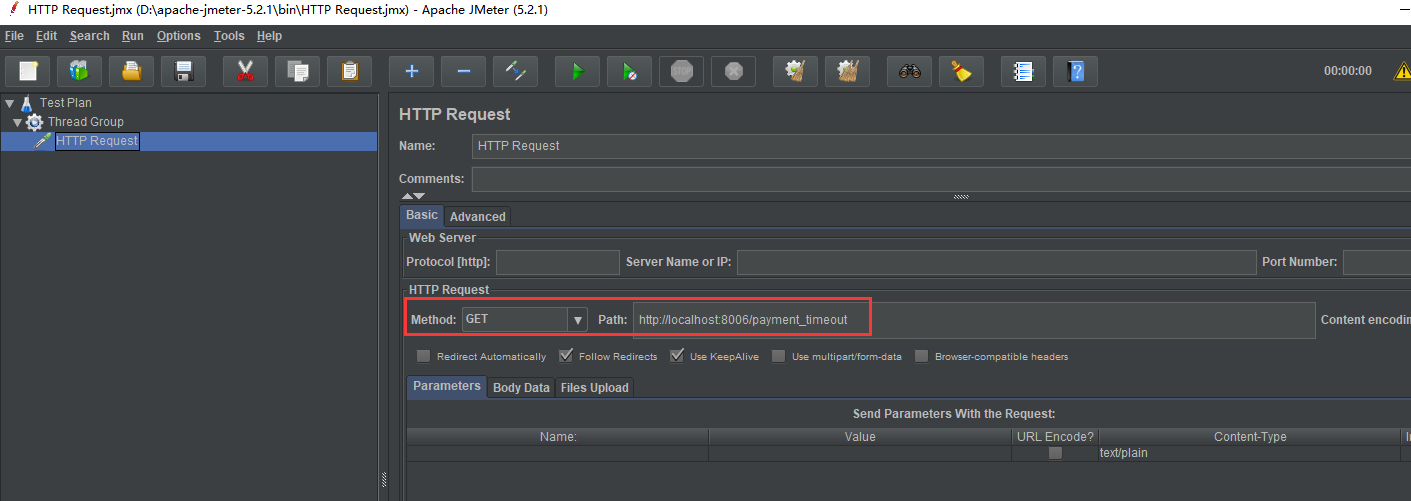The image size is (1411, 501).
Task: Expand all nodes with plus icon
Action: pyautogui.click(x=411, y=71)
